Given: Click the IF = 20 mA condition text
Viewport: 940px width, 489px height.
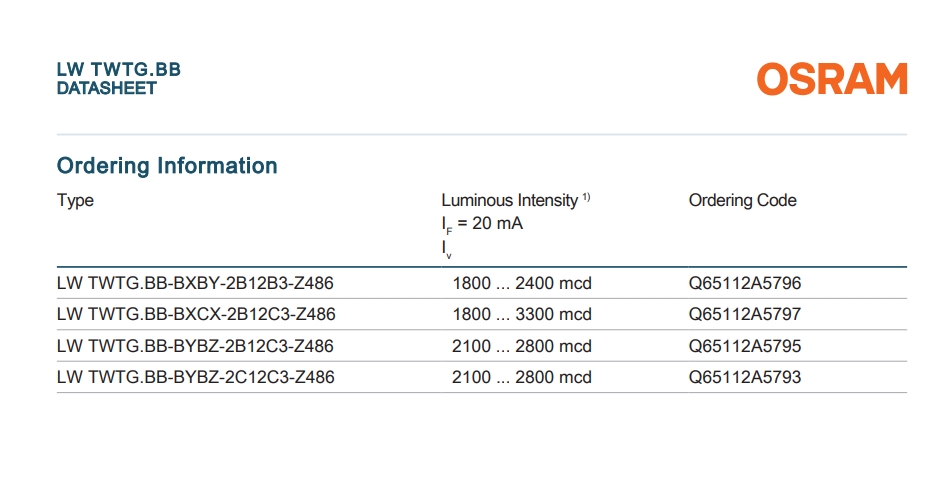Looking at the screenshot, I should pyautogui.click(x=482, y=224).
